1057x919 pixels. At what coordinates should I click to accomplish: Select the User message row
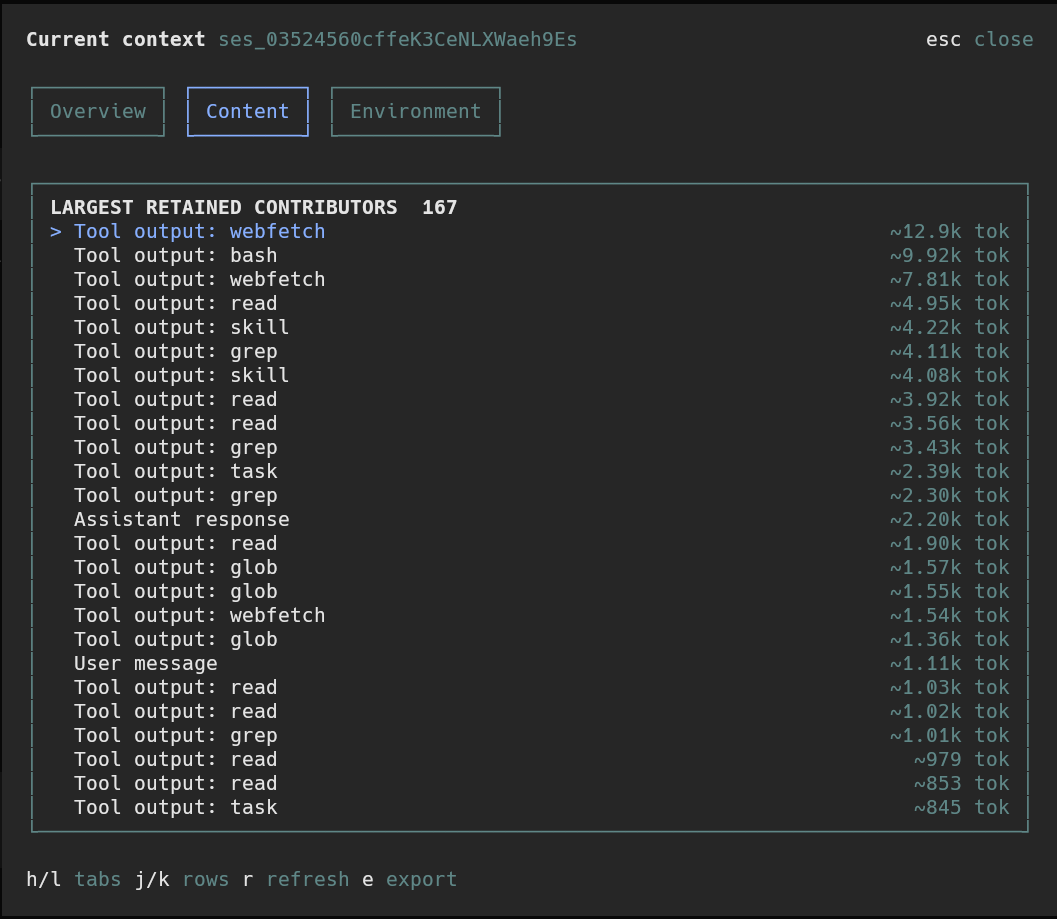point(530,663)
